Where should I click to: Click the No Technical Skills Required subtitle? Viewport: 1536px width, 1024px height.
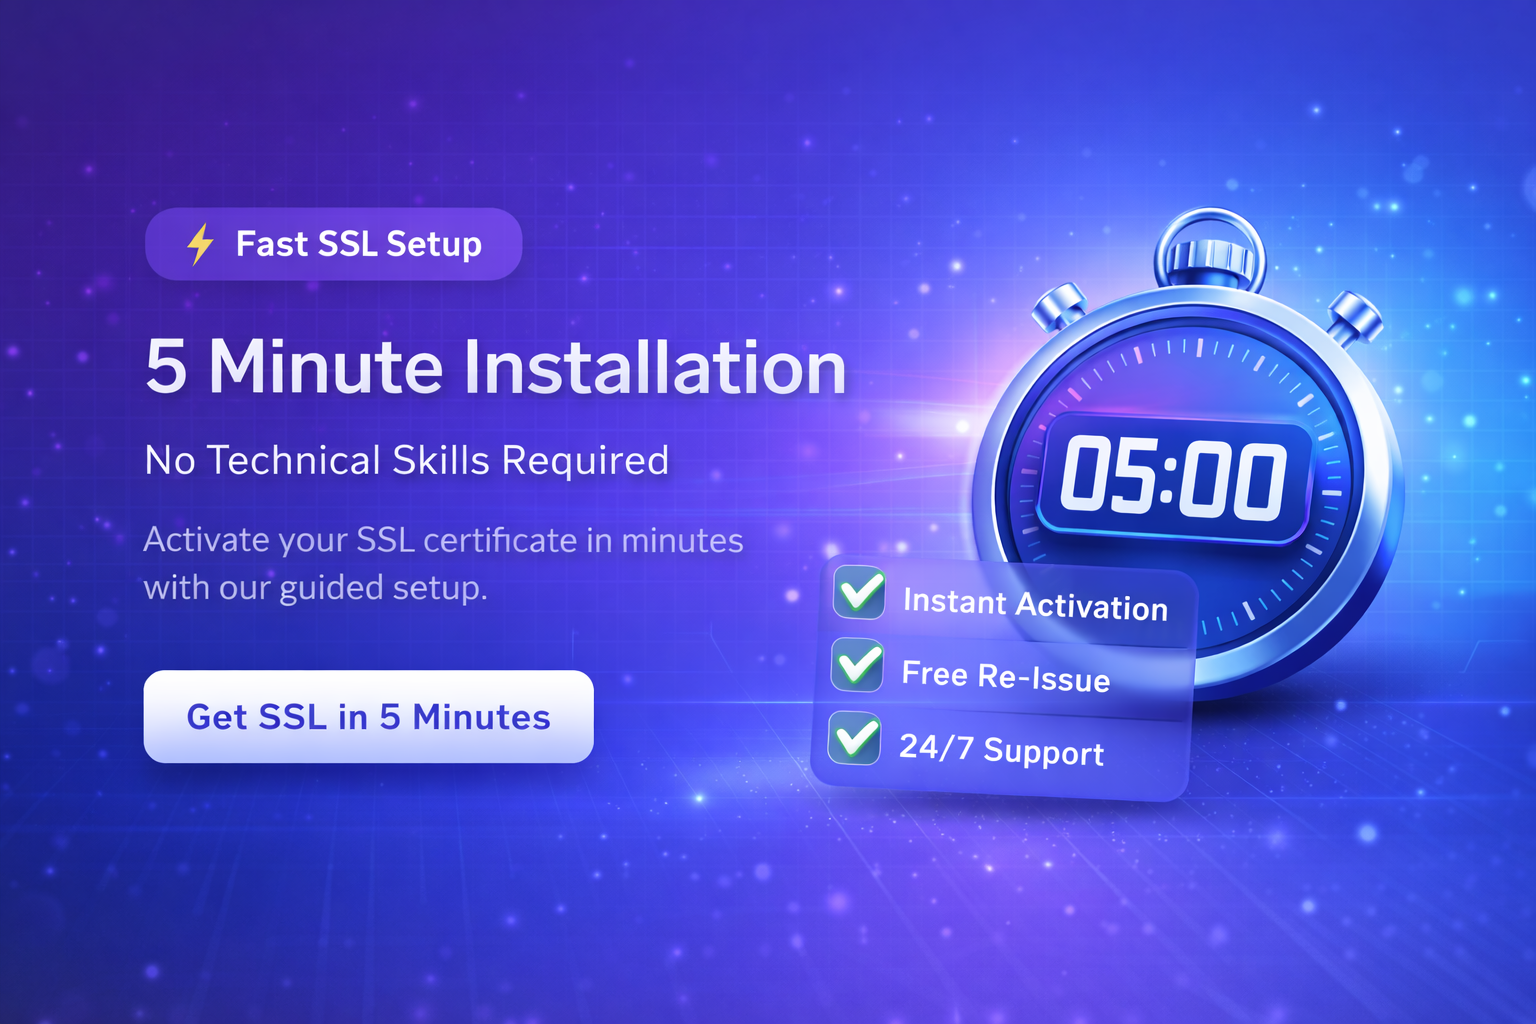click(406, 460)
